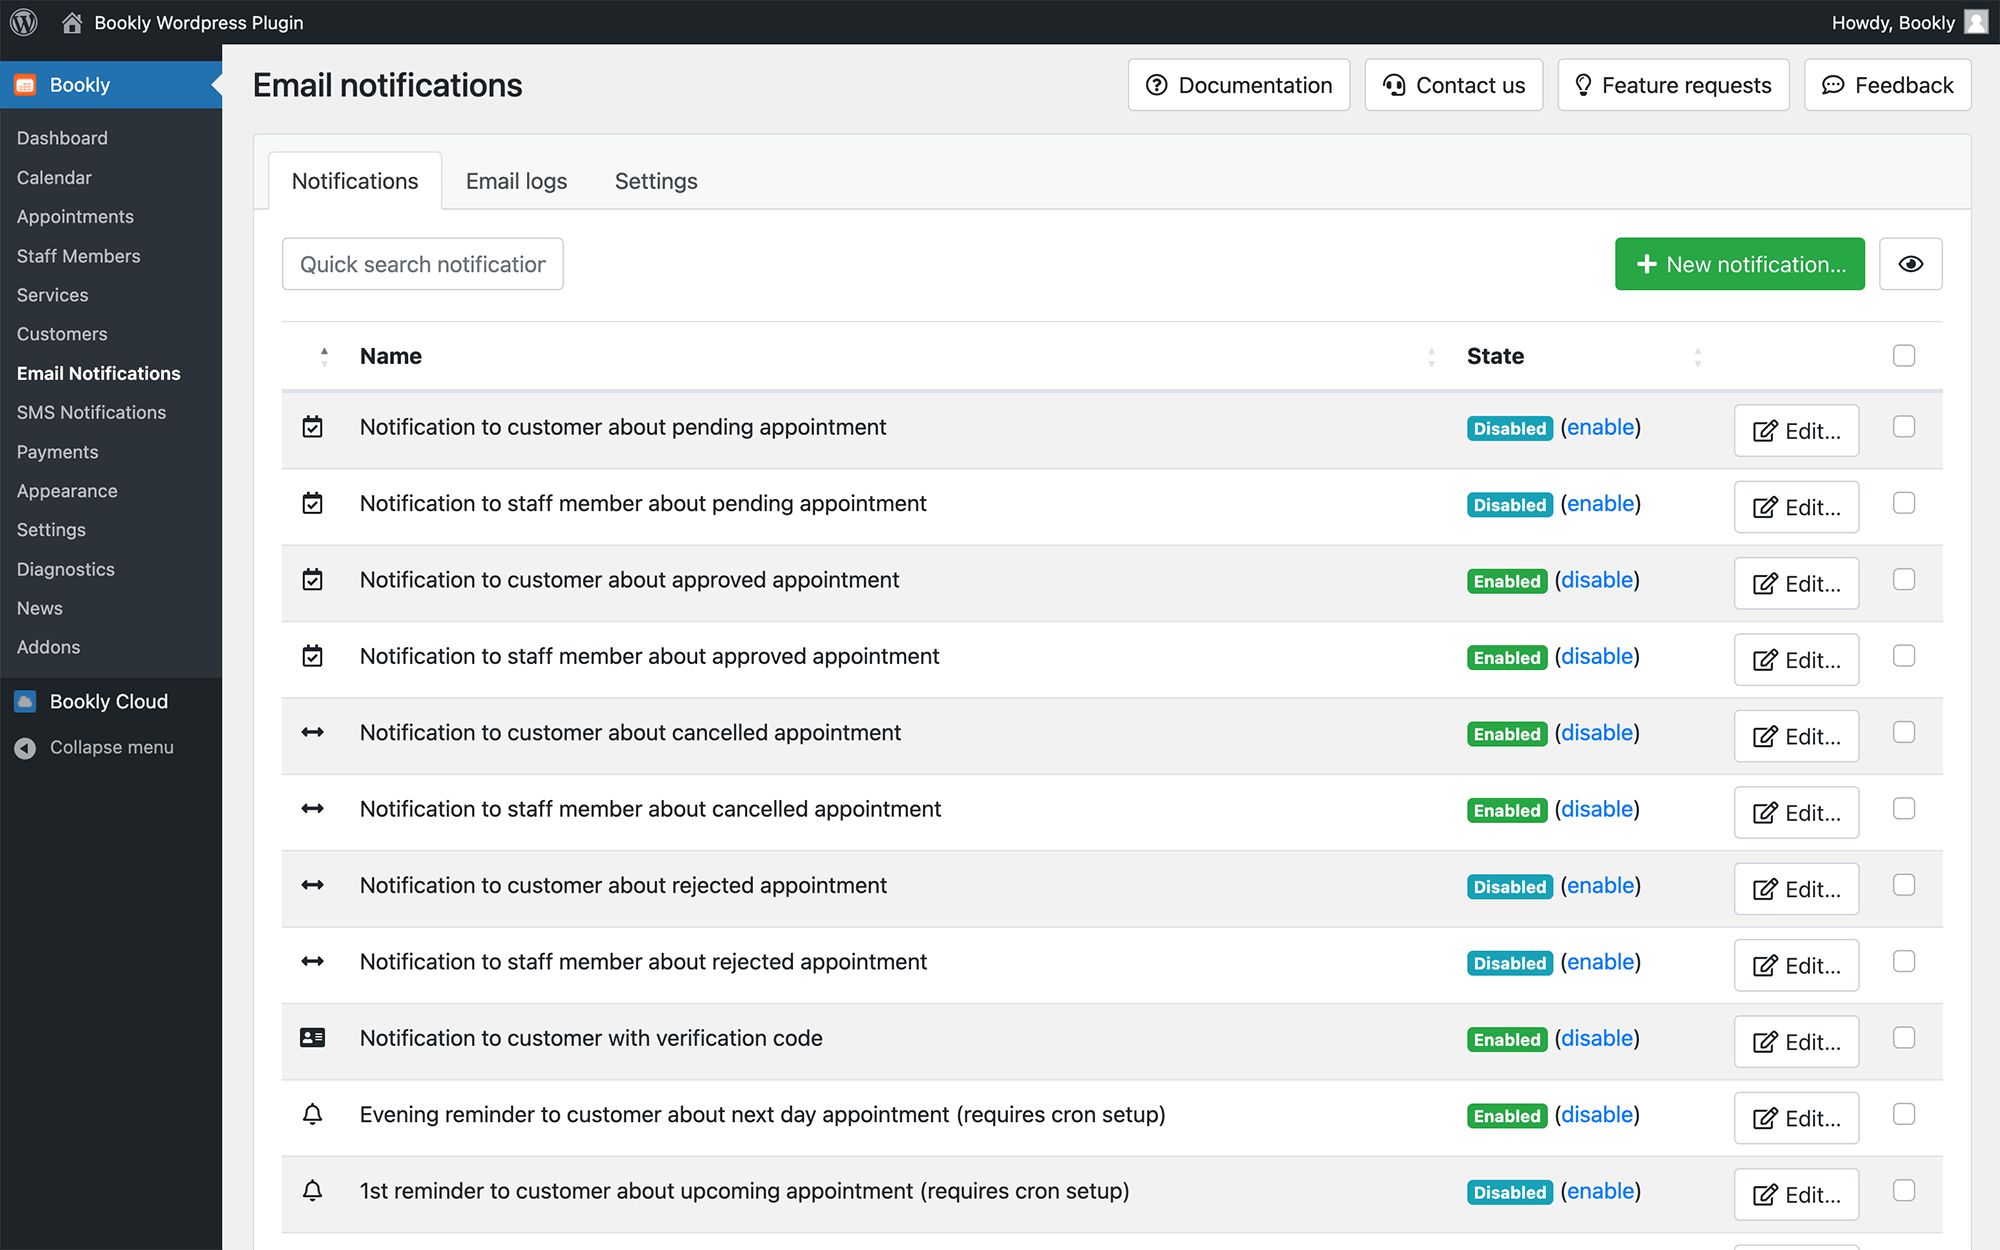
Task: Click Howdy Bookly user avatar
Action: pos(1976,22)
